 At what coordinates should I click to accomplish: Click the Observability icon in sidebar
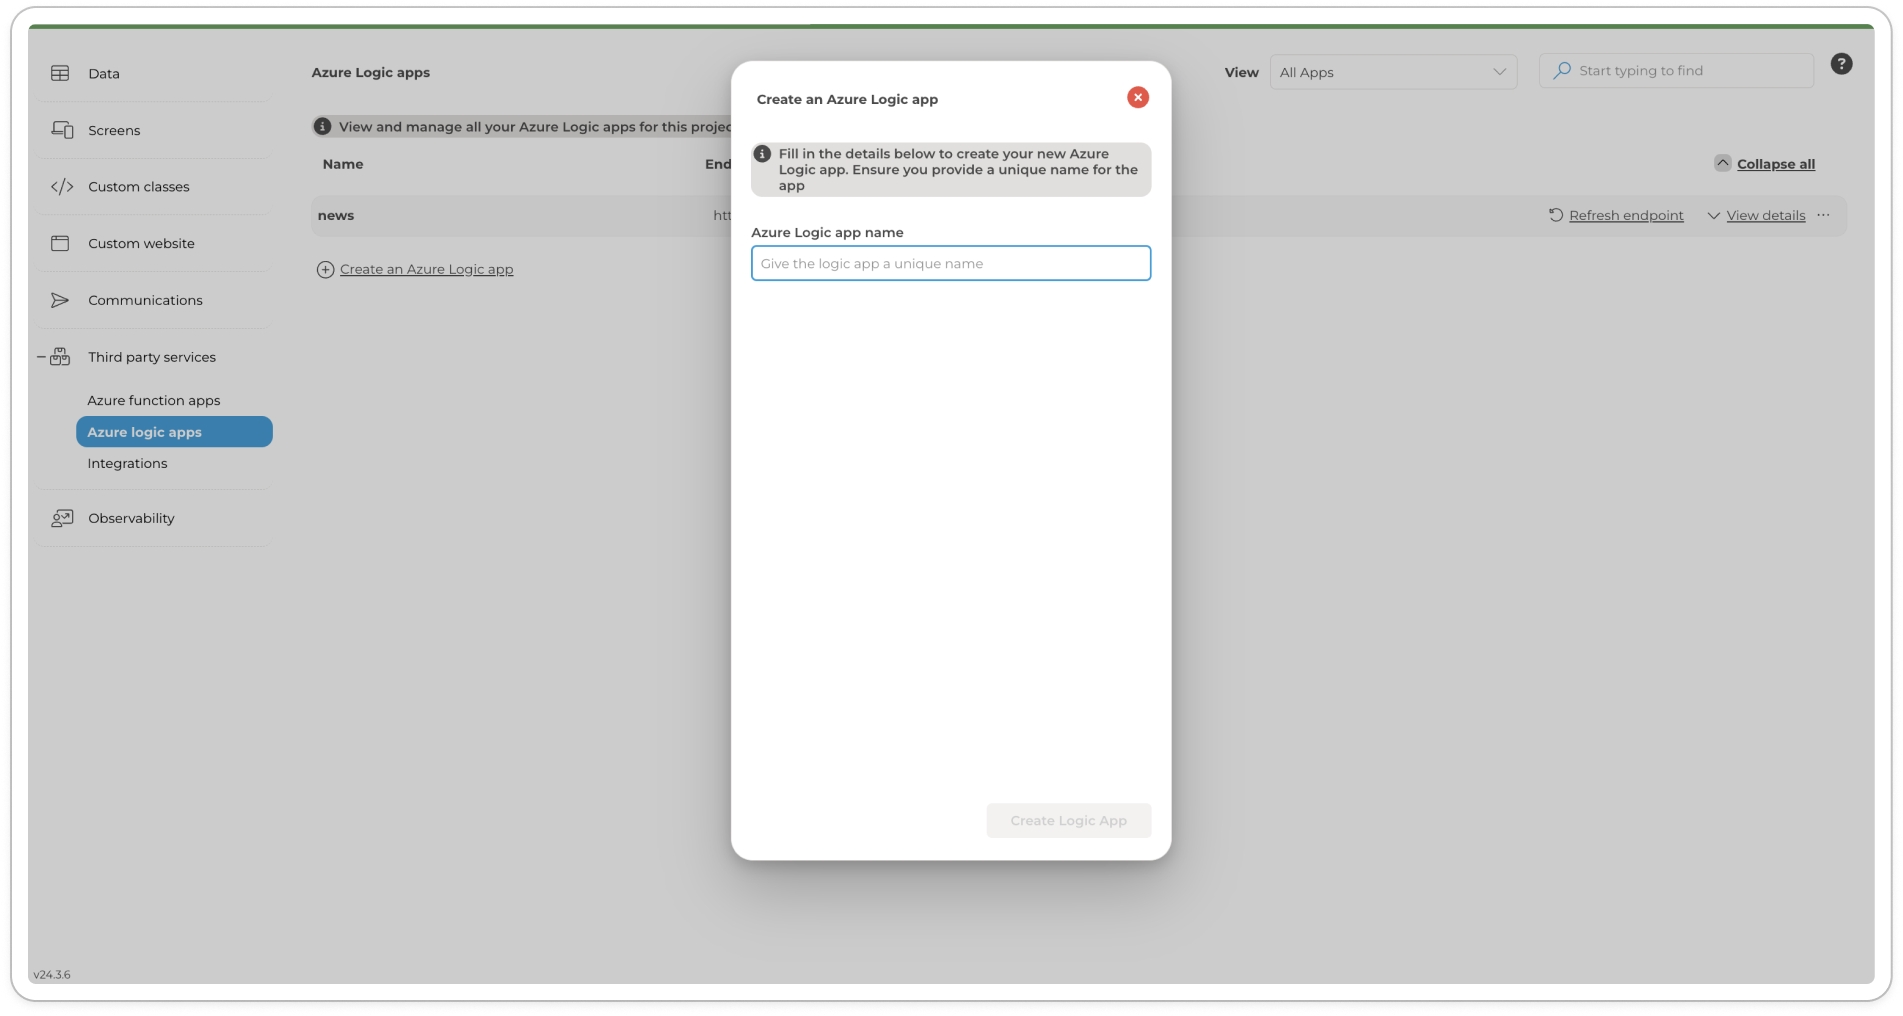(x=62, y=518)
